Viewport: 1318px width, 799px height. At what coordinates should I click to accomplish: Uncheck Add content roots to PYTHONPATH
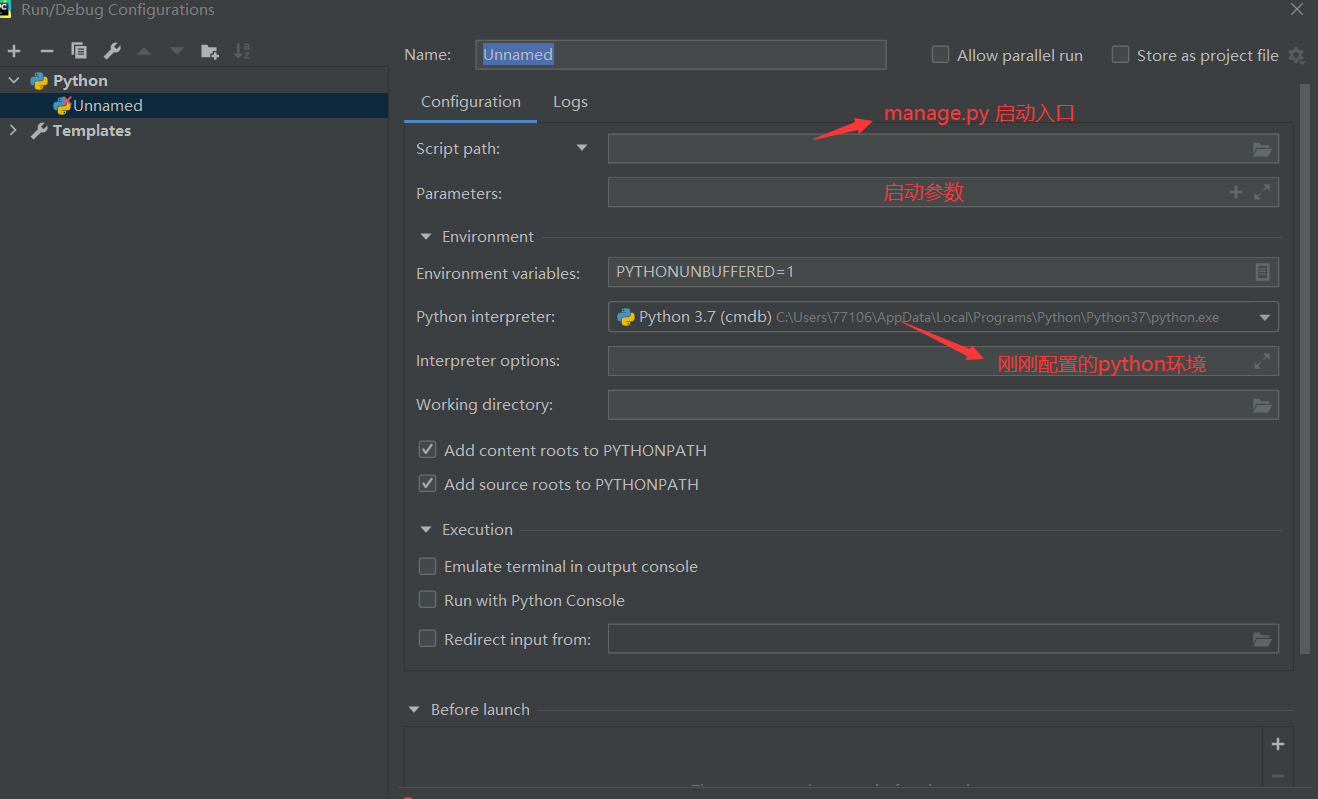click(x=427, y=450)
